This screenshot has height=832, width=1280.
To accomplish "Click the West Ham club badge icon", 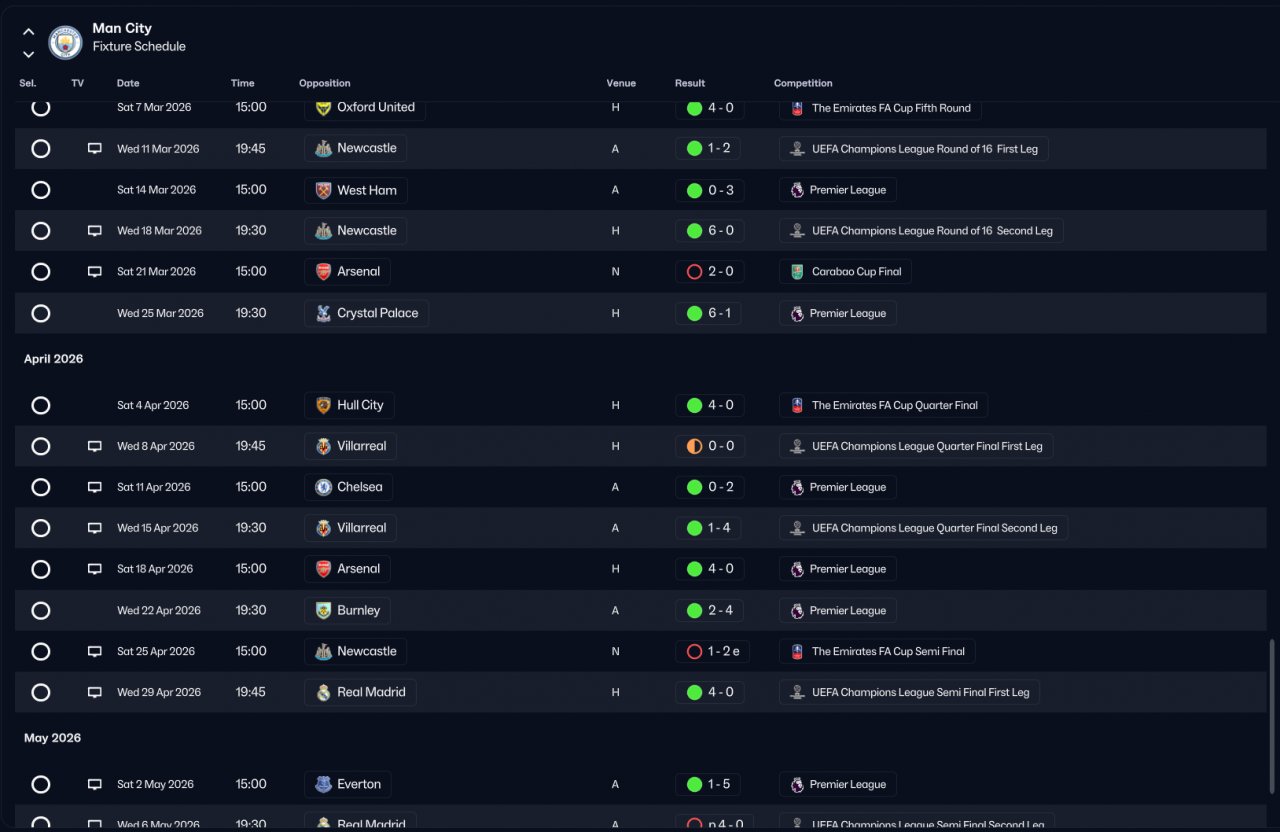I will (x=323, y=190).
